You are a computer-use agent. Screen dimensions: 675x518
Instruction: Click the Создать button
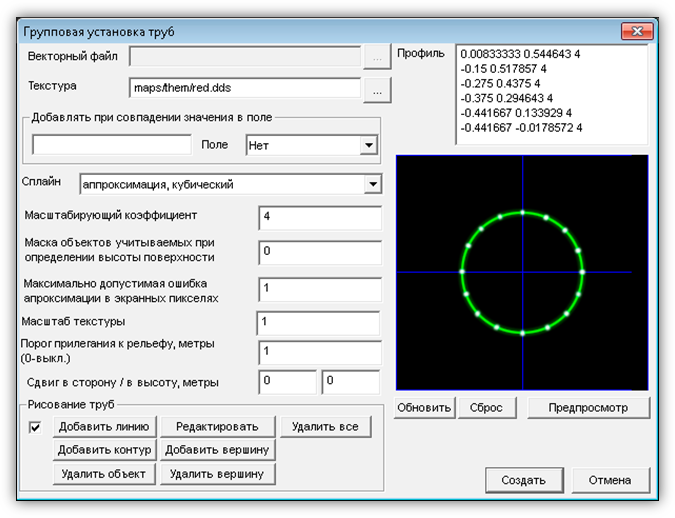[x=523, y=480]
